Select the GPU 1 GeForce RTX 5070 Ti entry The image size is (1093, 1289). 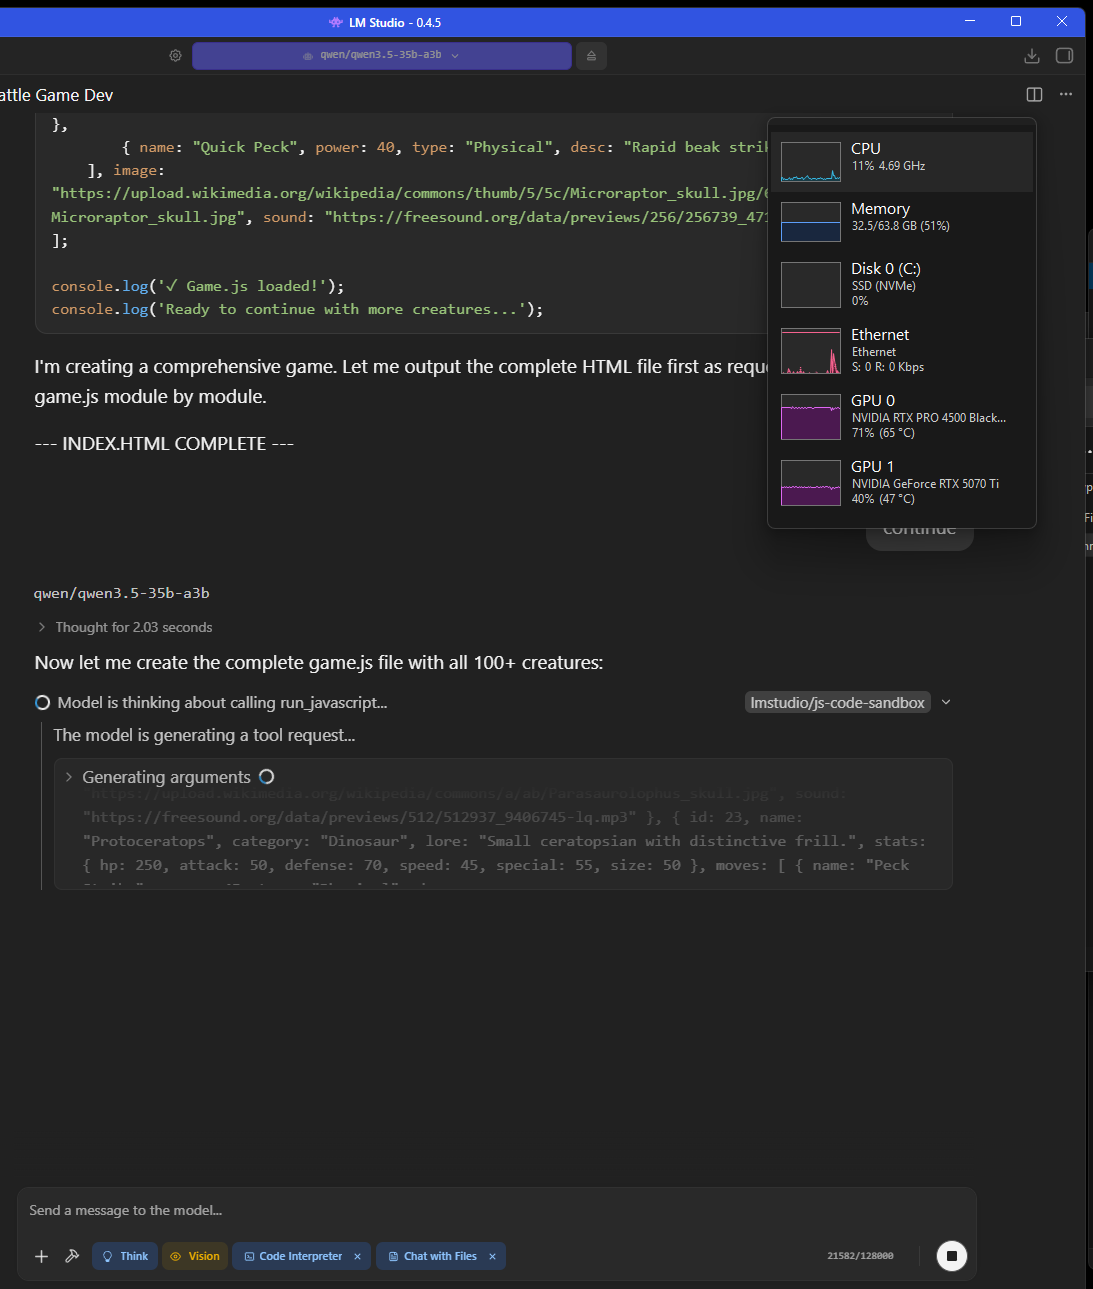[902, 482]
